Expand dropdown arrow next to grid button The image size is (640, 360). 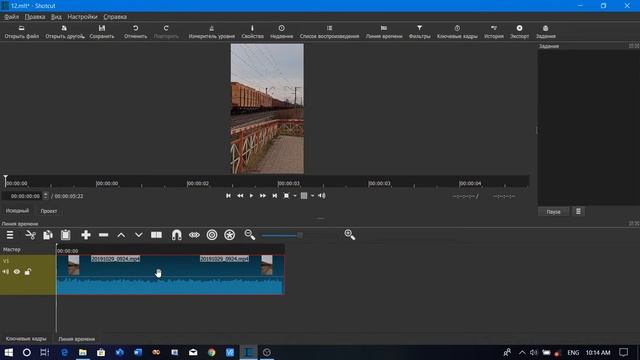313,196
